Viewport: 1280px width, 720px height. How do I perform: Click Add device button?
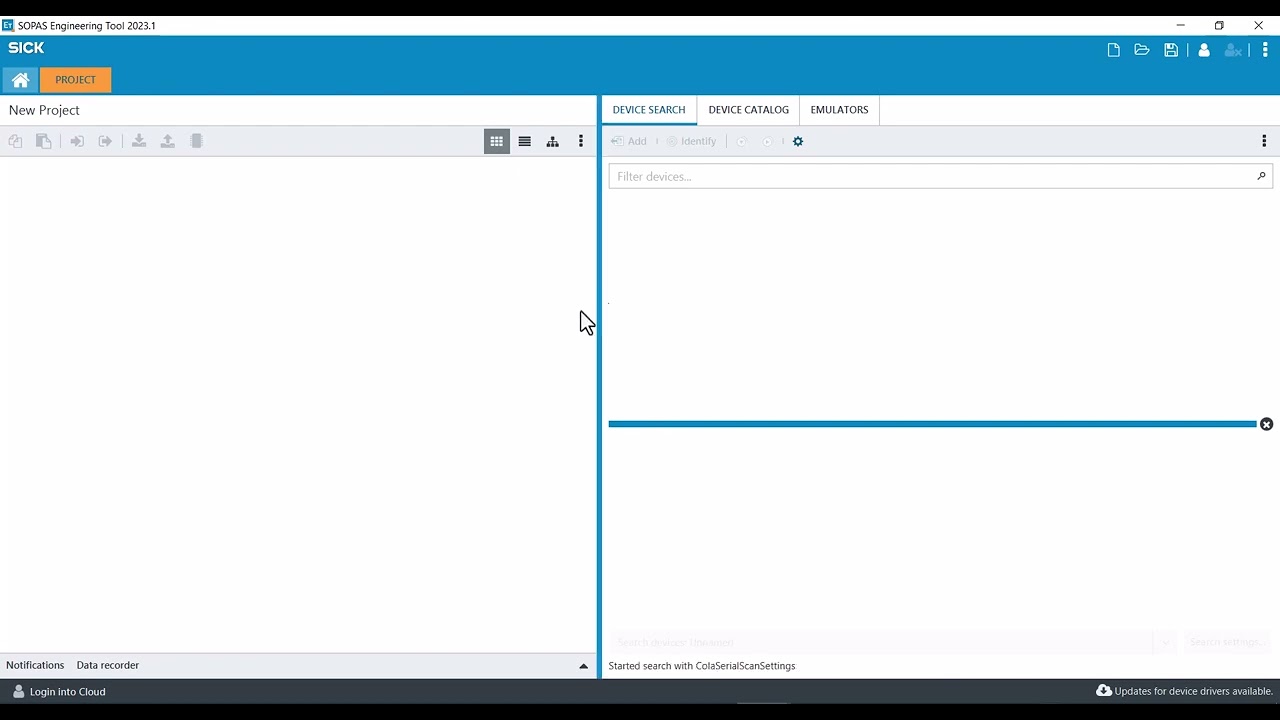[629, 141]
